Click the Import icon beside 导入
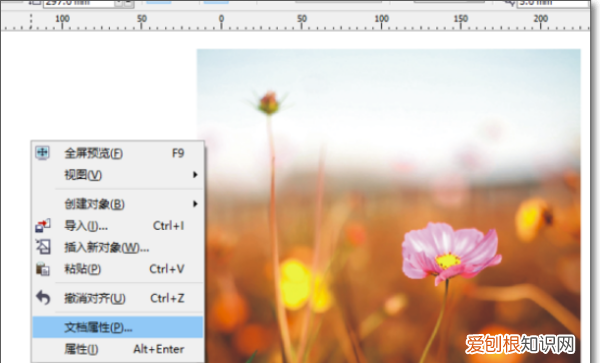The width and height of the screenshot is (600, 363). click(43, 226)
